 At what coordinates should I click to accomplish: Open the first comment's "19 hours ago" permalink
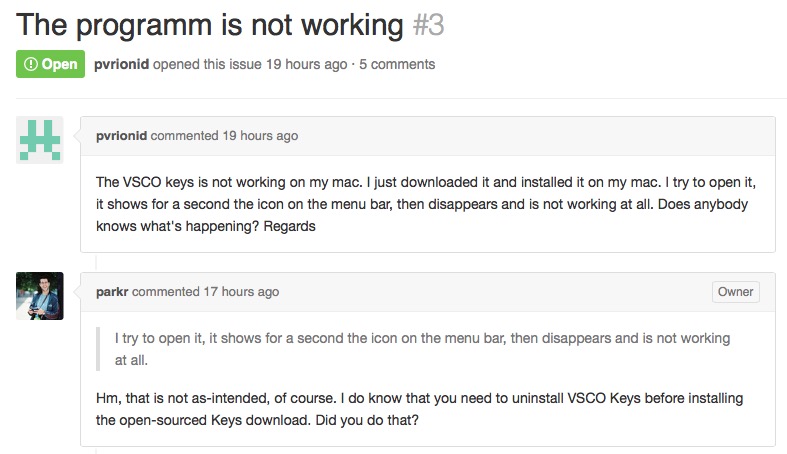pyautogui.click(x=260, y=135)
